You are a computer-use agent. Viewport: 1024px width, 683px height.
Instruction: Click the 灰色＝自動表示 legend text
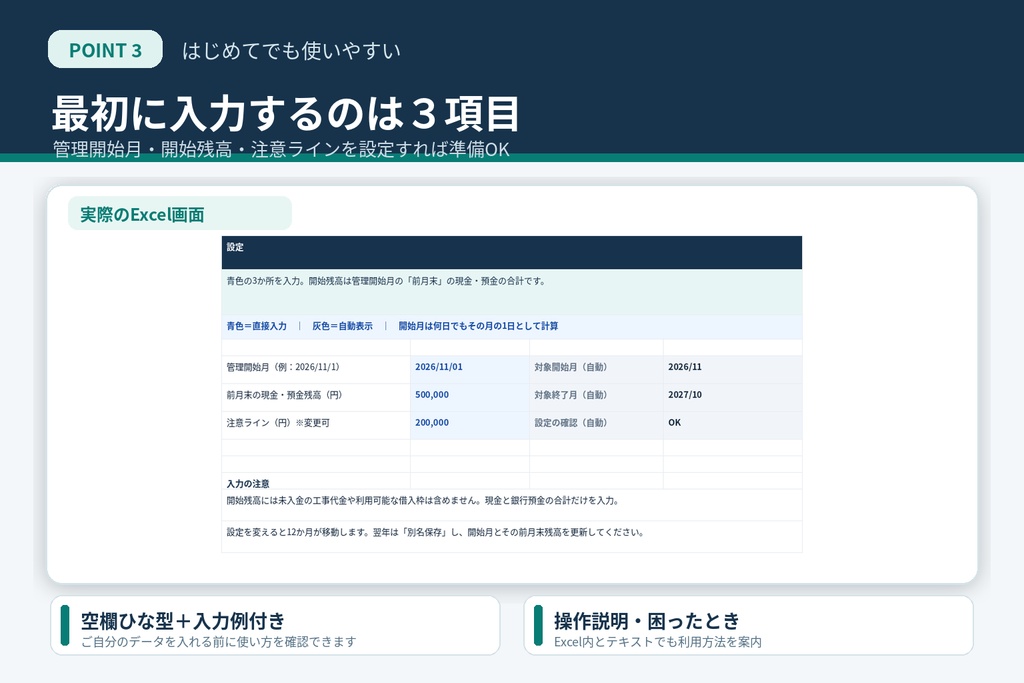tap(342, 326)
